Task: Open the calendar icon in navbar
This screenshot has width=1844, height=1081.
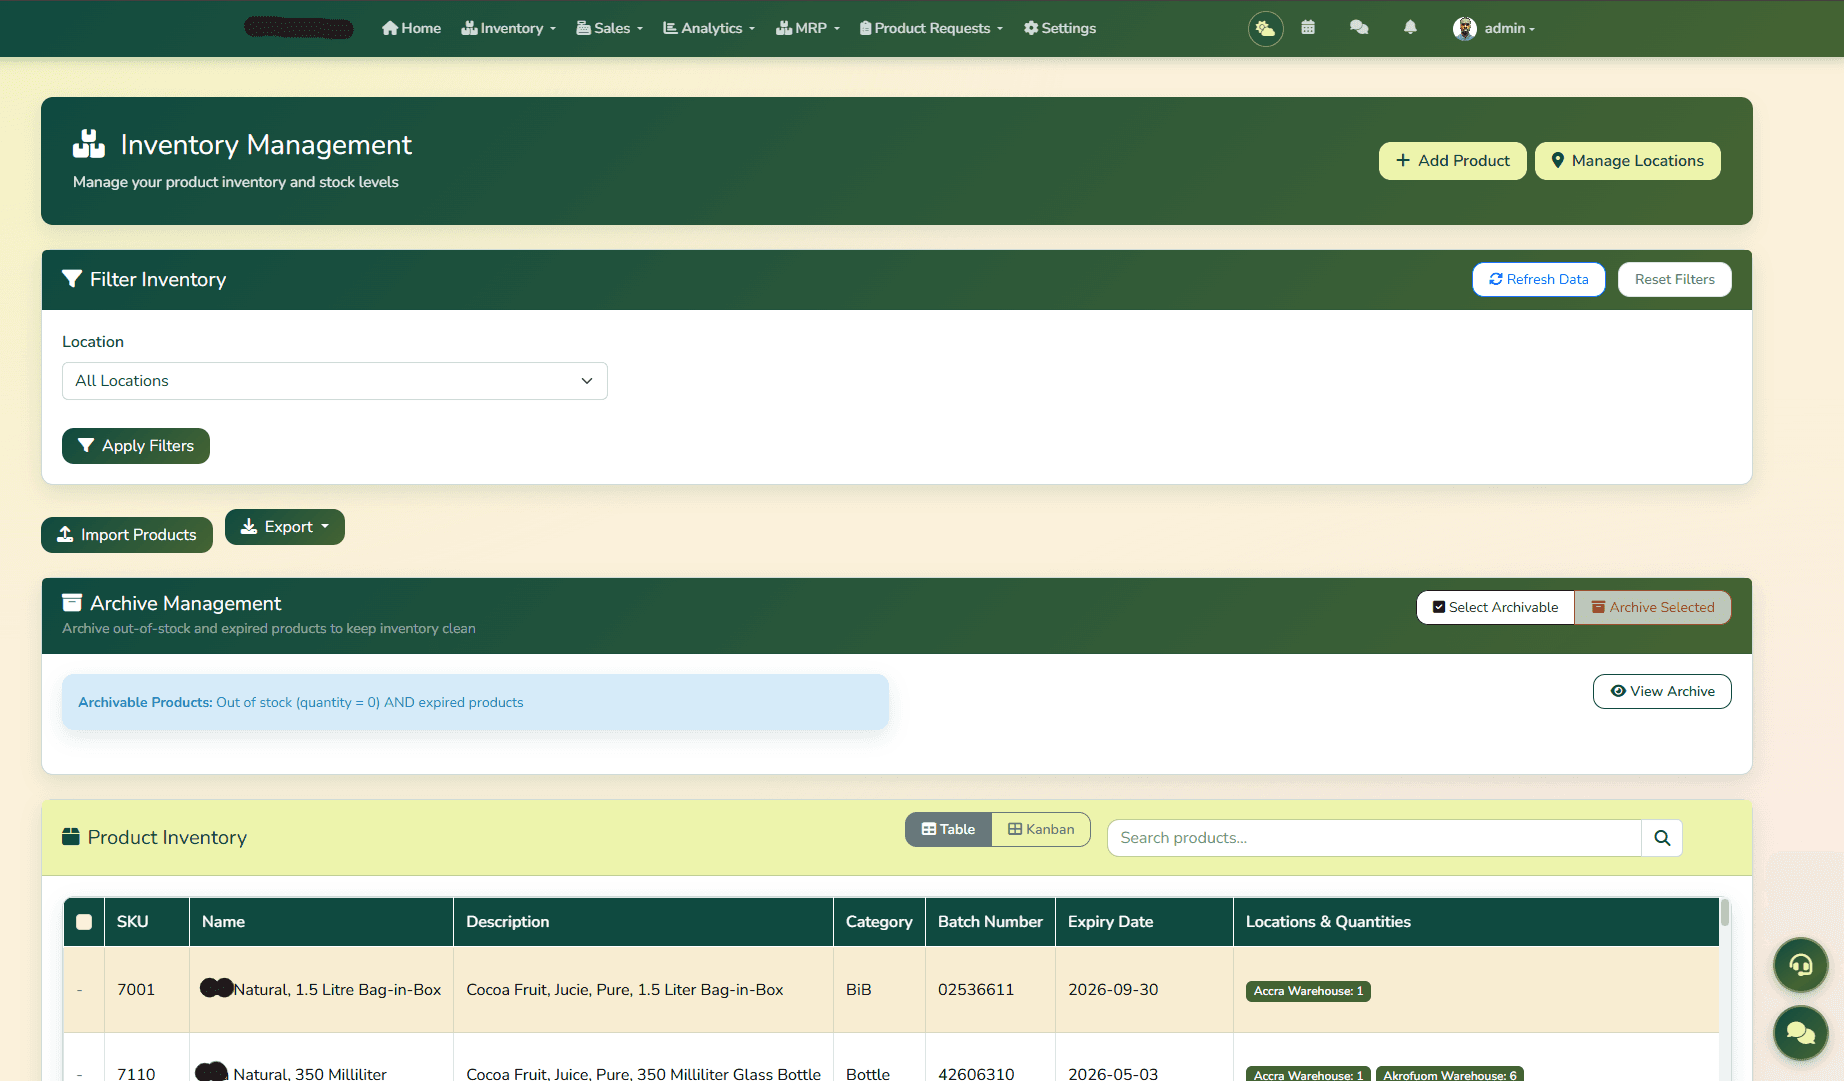Action: click(1308, 28)
